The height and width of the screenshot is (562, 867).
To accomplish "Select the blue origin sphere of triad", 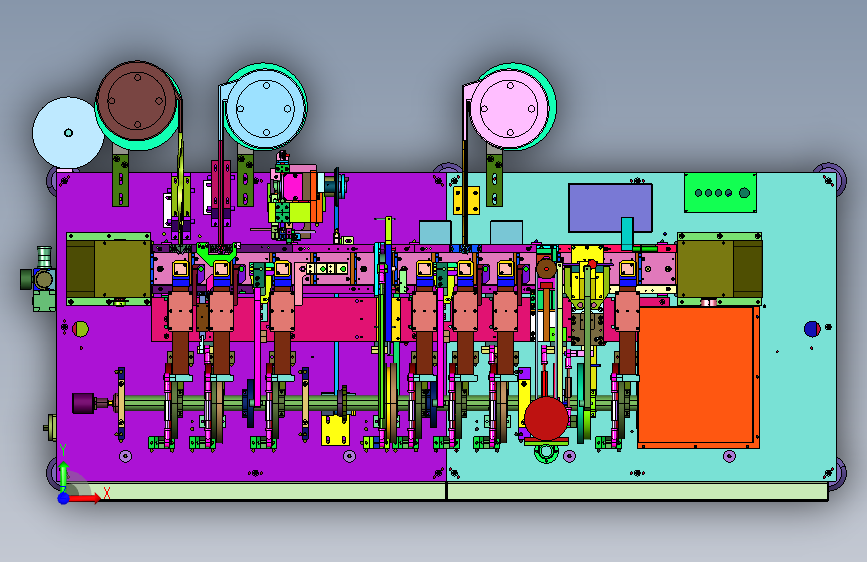I will 64,498.
